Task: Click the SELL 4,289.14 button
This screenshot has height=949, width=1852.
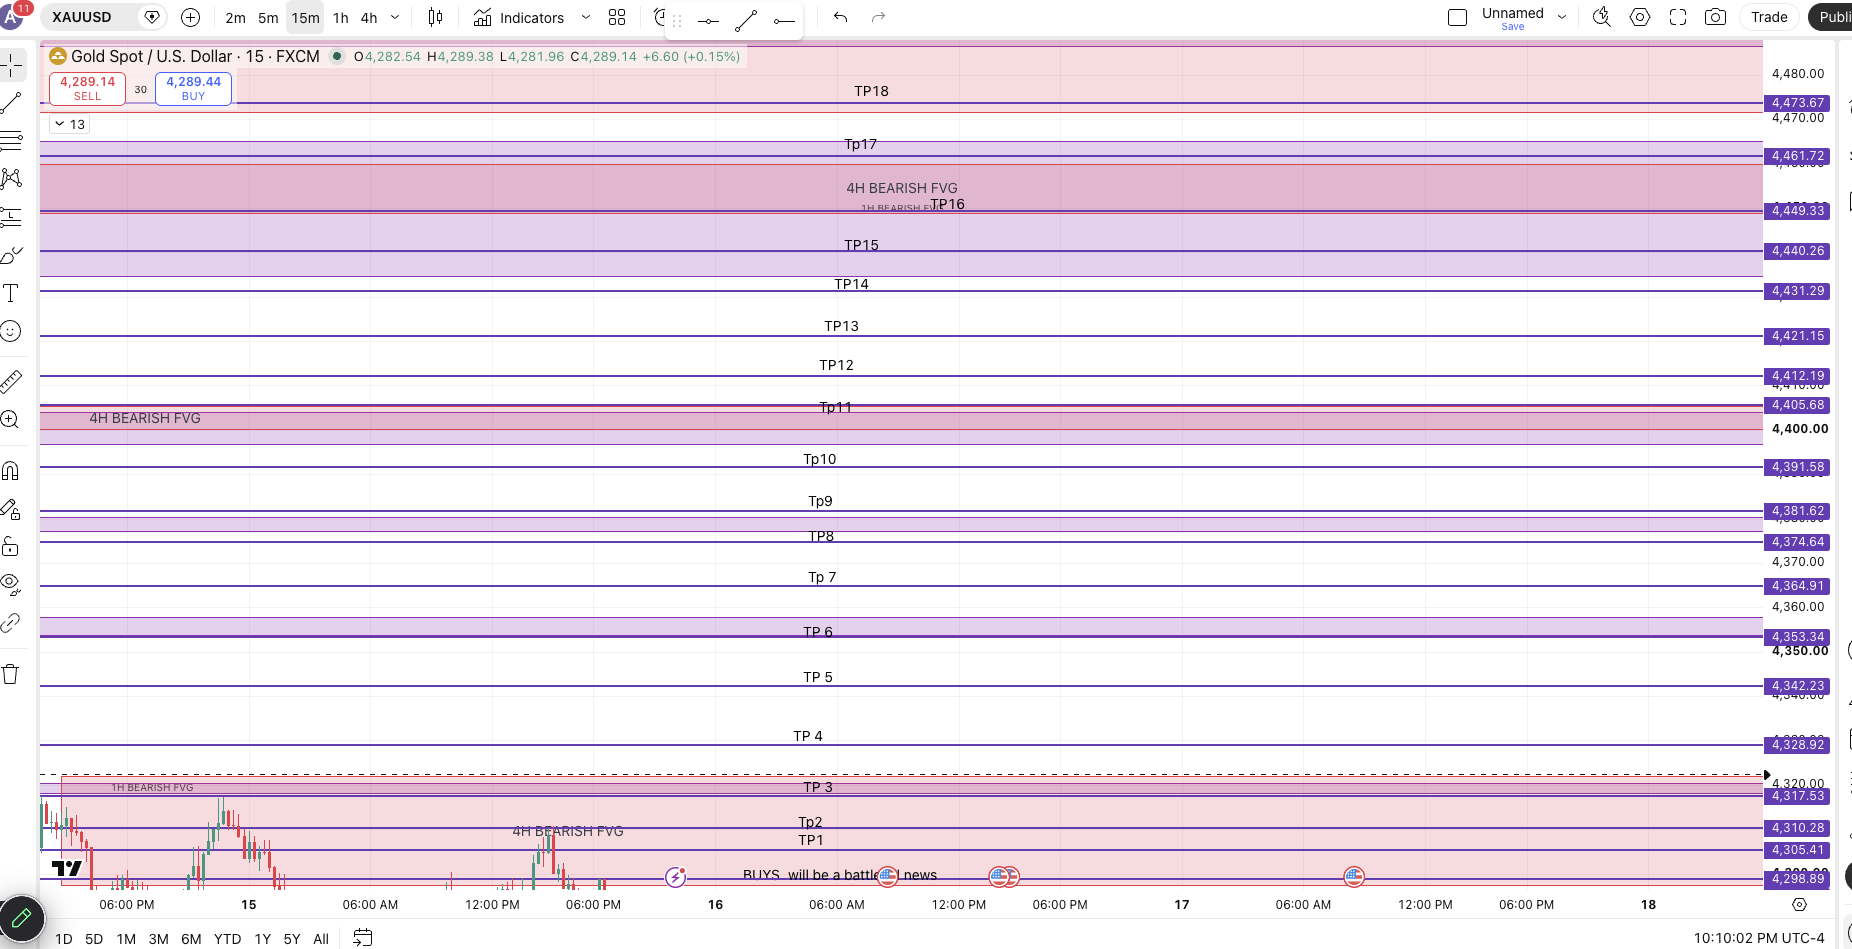Action: tap(87, 88)
